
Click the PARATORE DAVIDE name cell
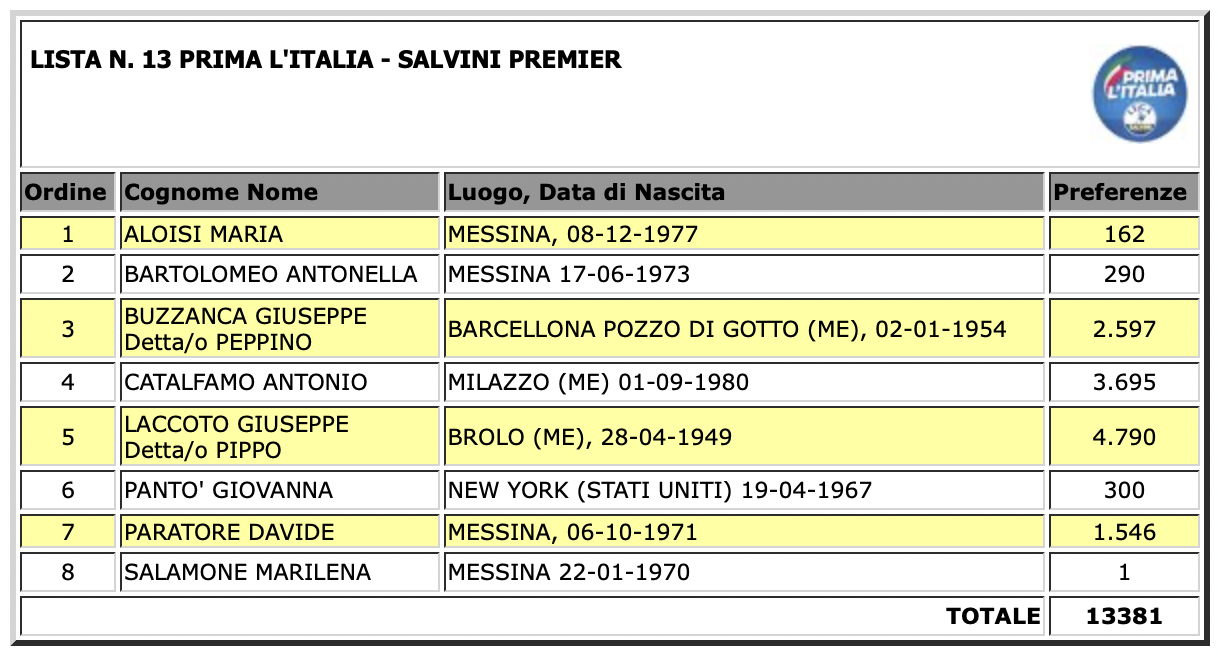280,532
